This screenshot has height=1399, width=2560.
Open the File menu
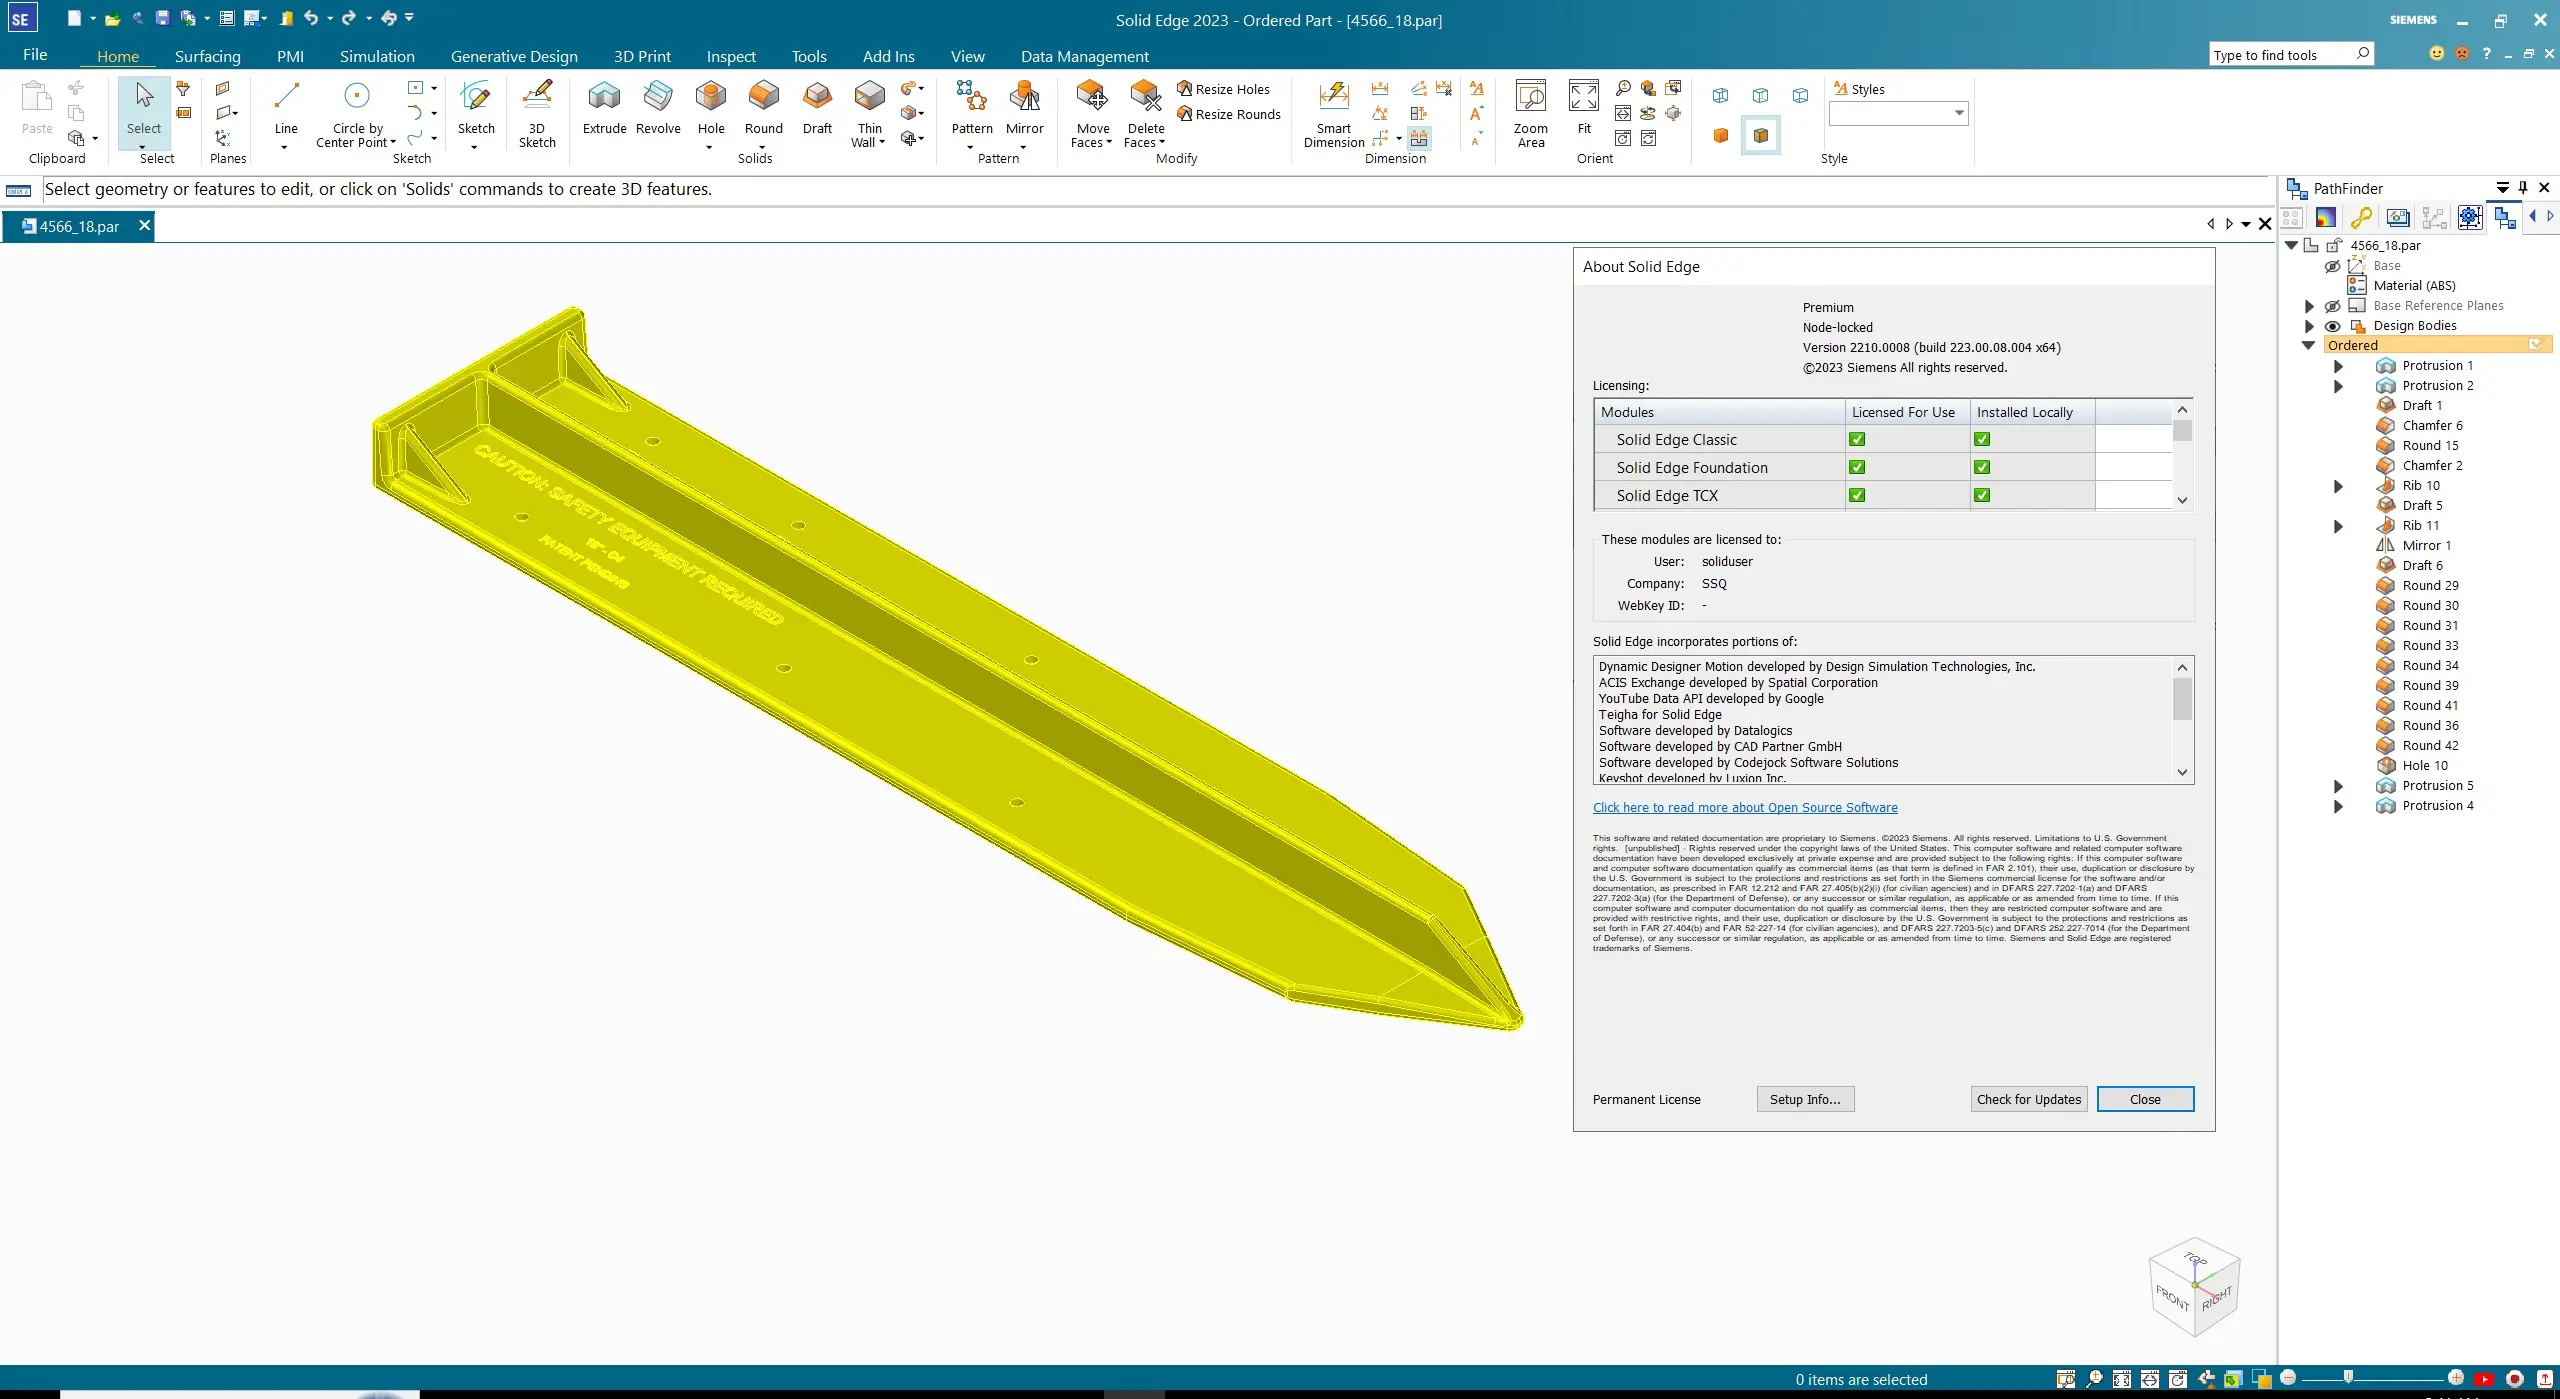[35, 55]
